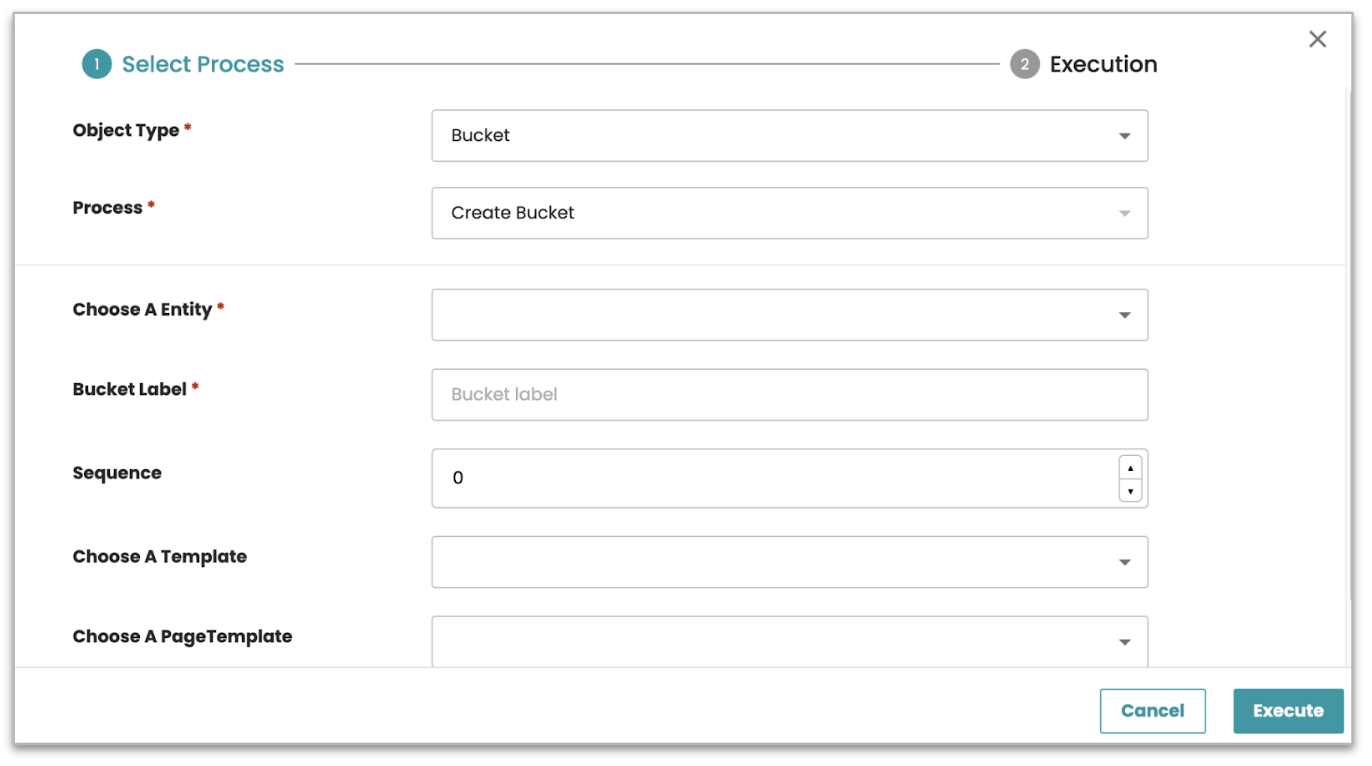Decrease Sequence with the down arrow
This screenshot has width=1372, height=766.
click(1130, 491)
